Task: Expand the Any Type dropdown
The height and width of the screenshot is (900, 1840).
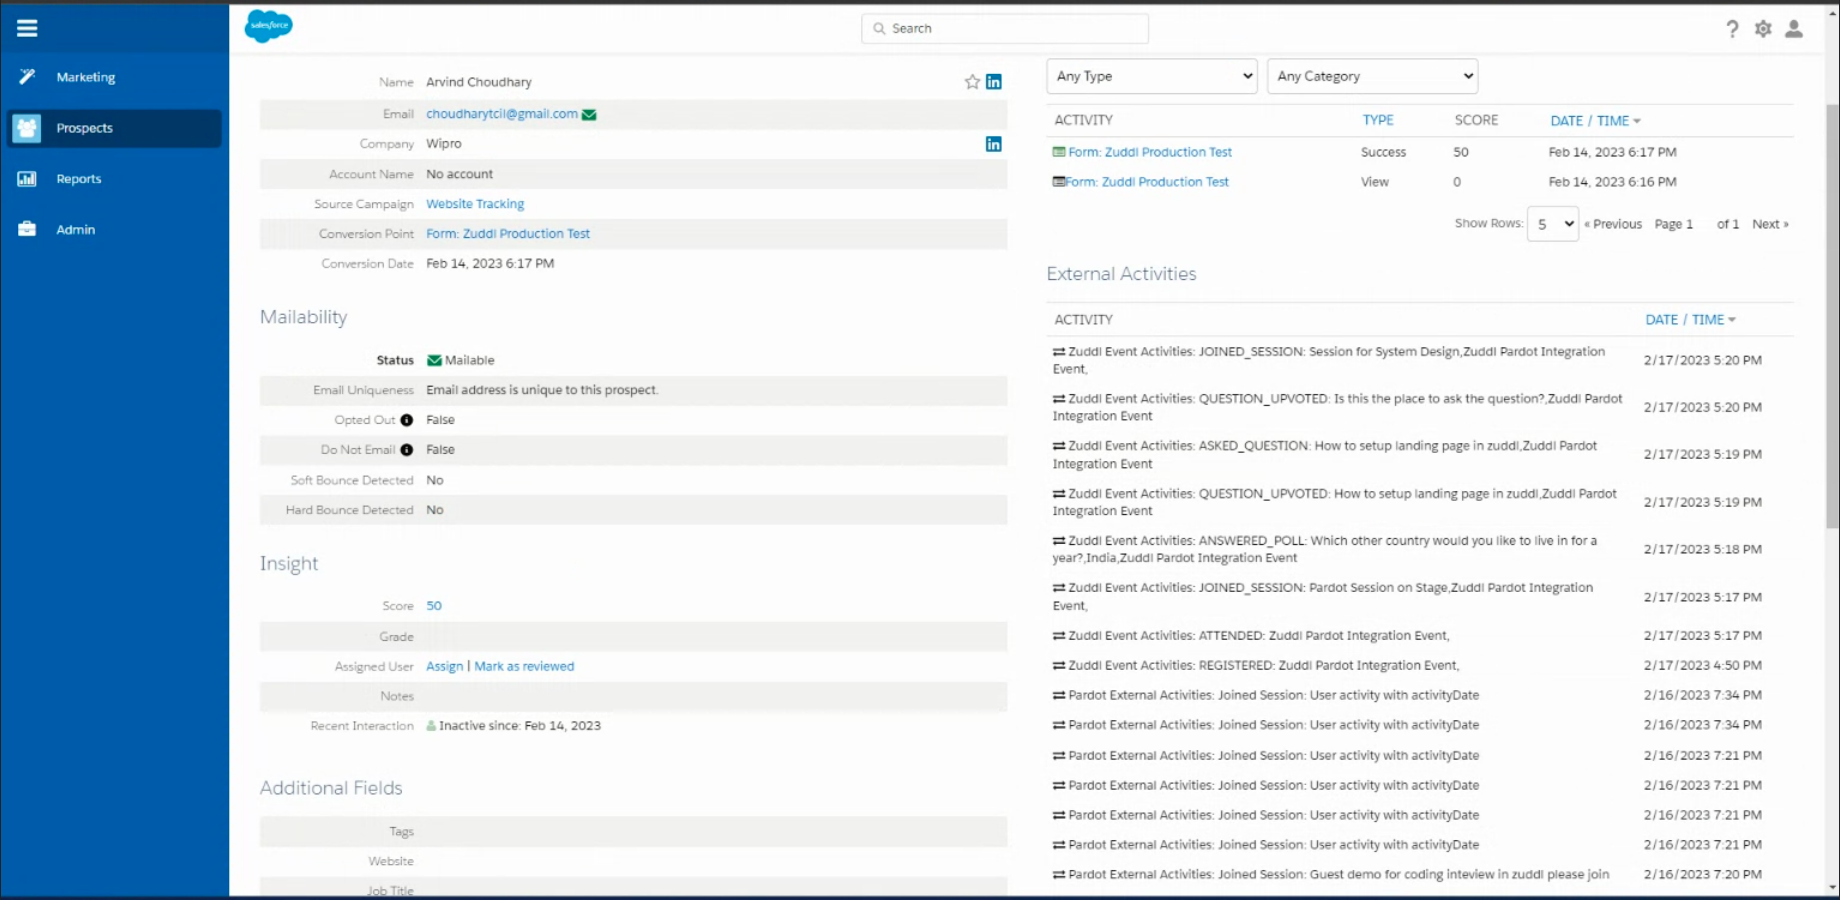Action: pyautogui.click(x=1151, y=76)
